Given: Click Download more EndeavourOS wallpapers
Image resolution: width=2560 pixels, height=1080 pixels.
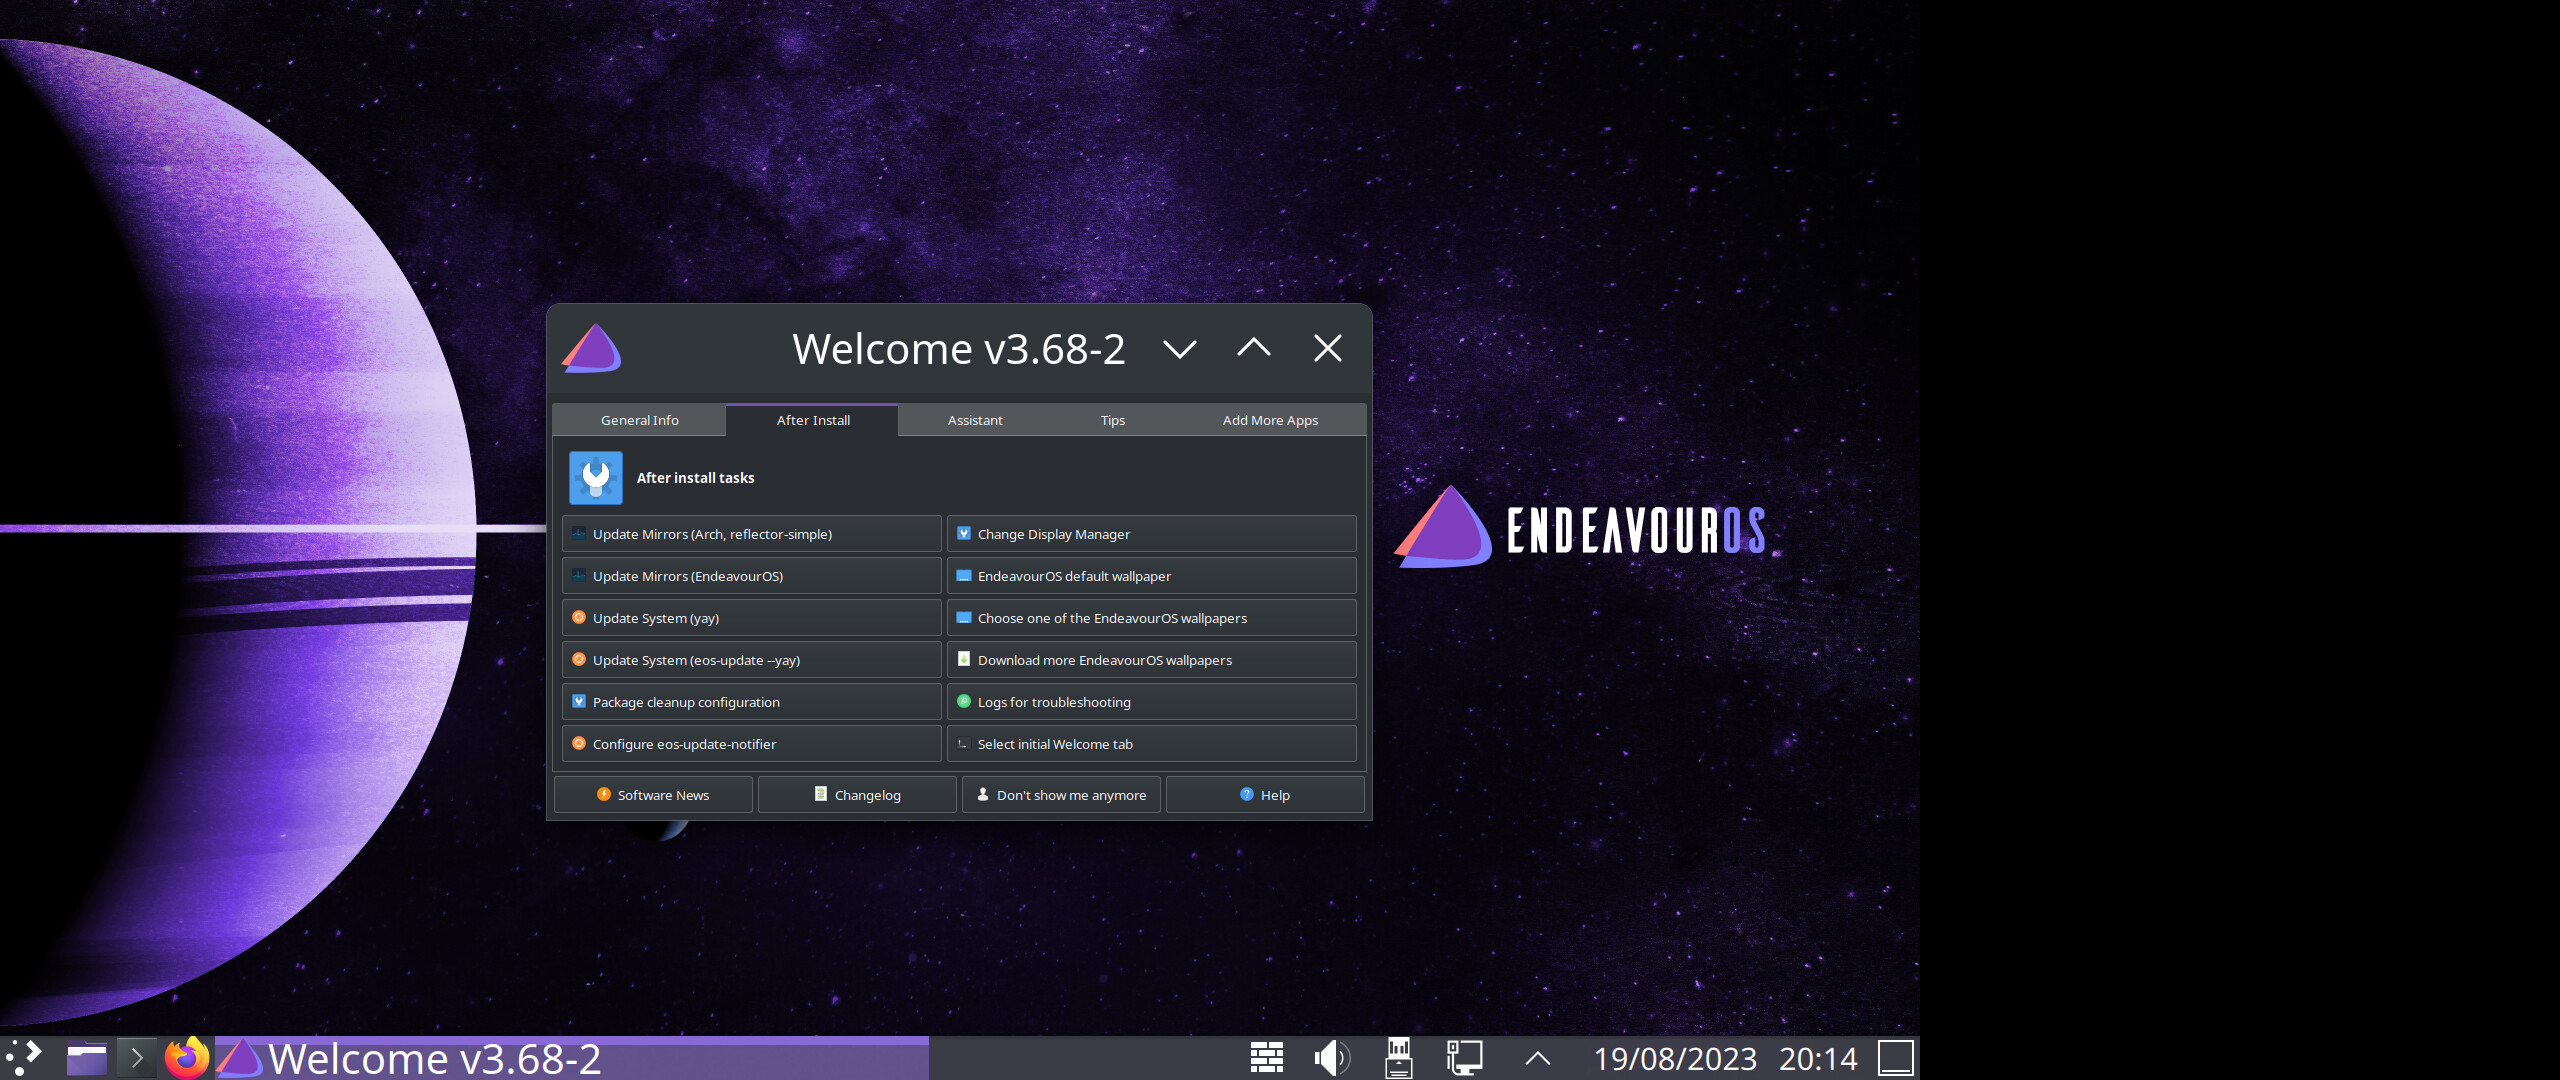Looking at the screenshot, I should (x=1152, y=660).
